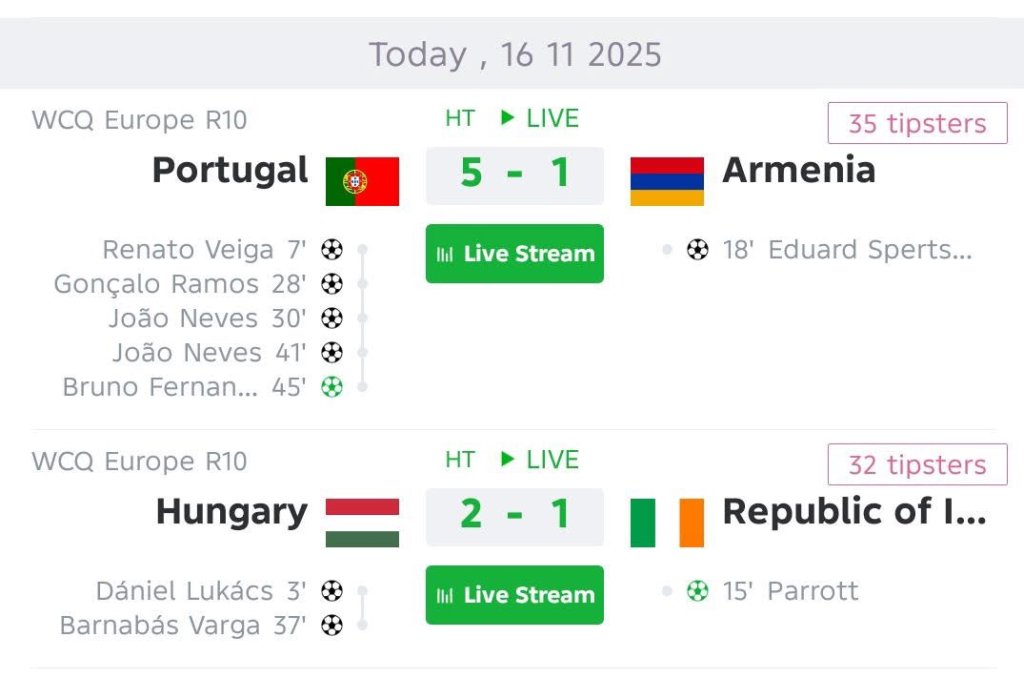Click the goal icon next to Eduard Spertsyan 18'
Image resolution: width=1024 pixels, height=678 pixels.
point(697,250)
